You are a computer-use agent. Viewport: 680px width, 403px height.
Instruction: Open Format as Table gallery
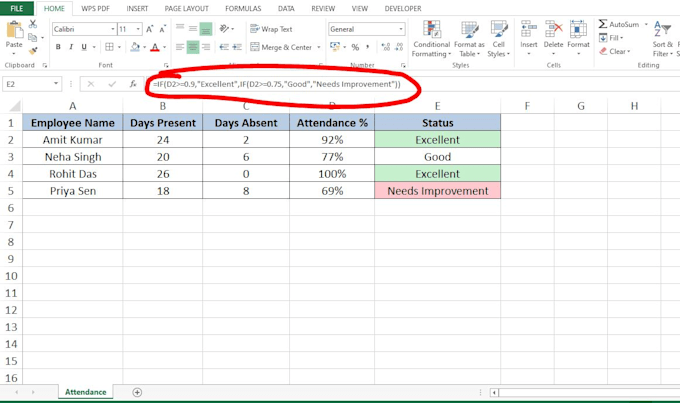(469, 39)
